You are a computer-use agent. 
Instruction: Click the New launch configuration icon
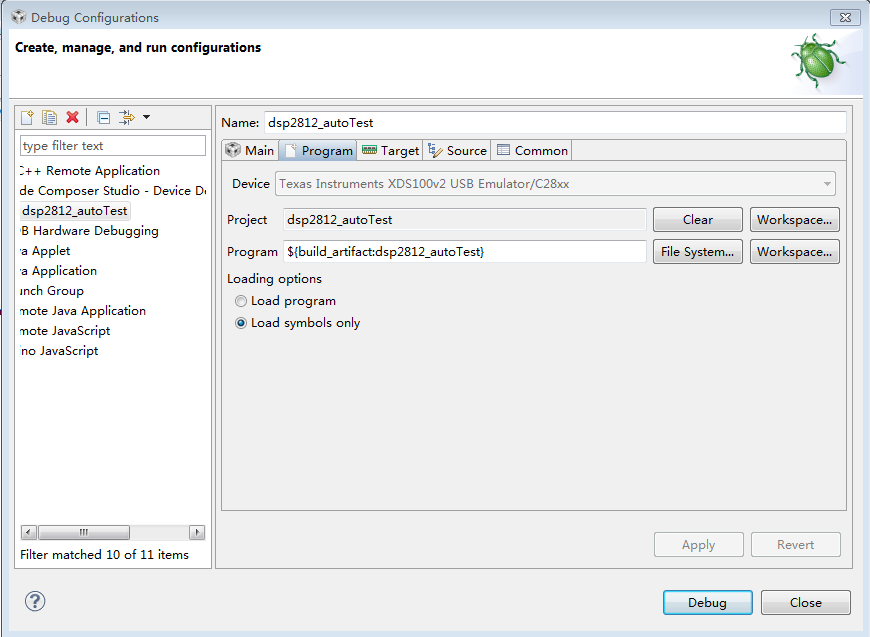point(28,118)
